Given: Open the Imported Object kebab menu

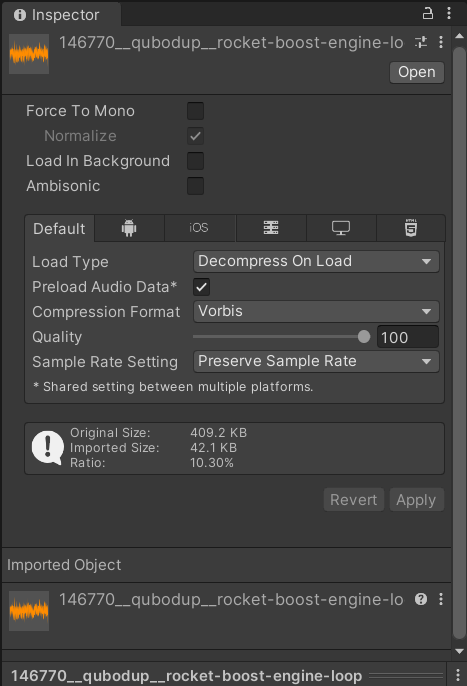Looking at the screenshot, I should [441, 599].
